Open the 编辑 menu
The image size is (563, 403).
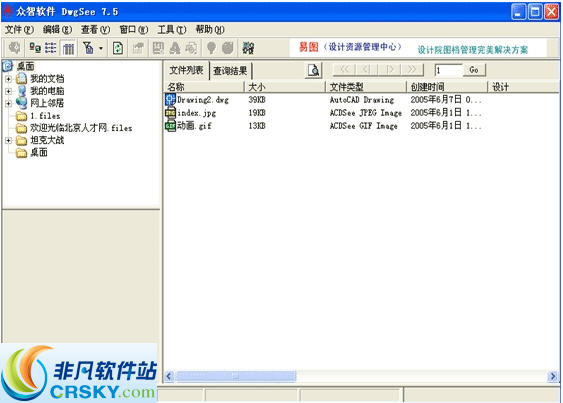pyautogui.click(x=57, y=29)
